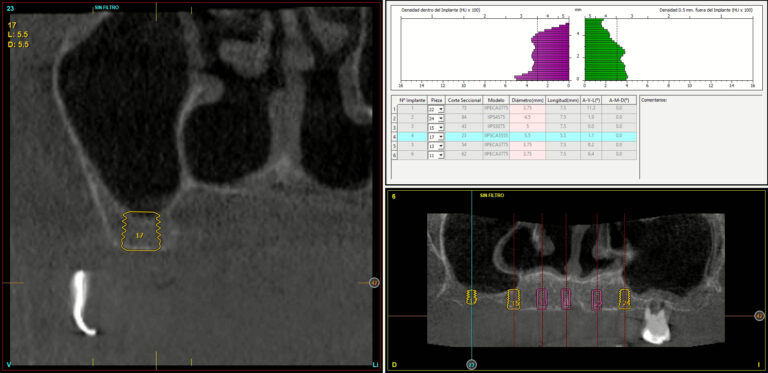Select row header 1 in implant table

point(394,109)
